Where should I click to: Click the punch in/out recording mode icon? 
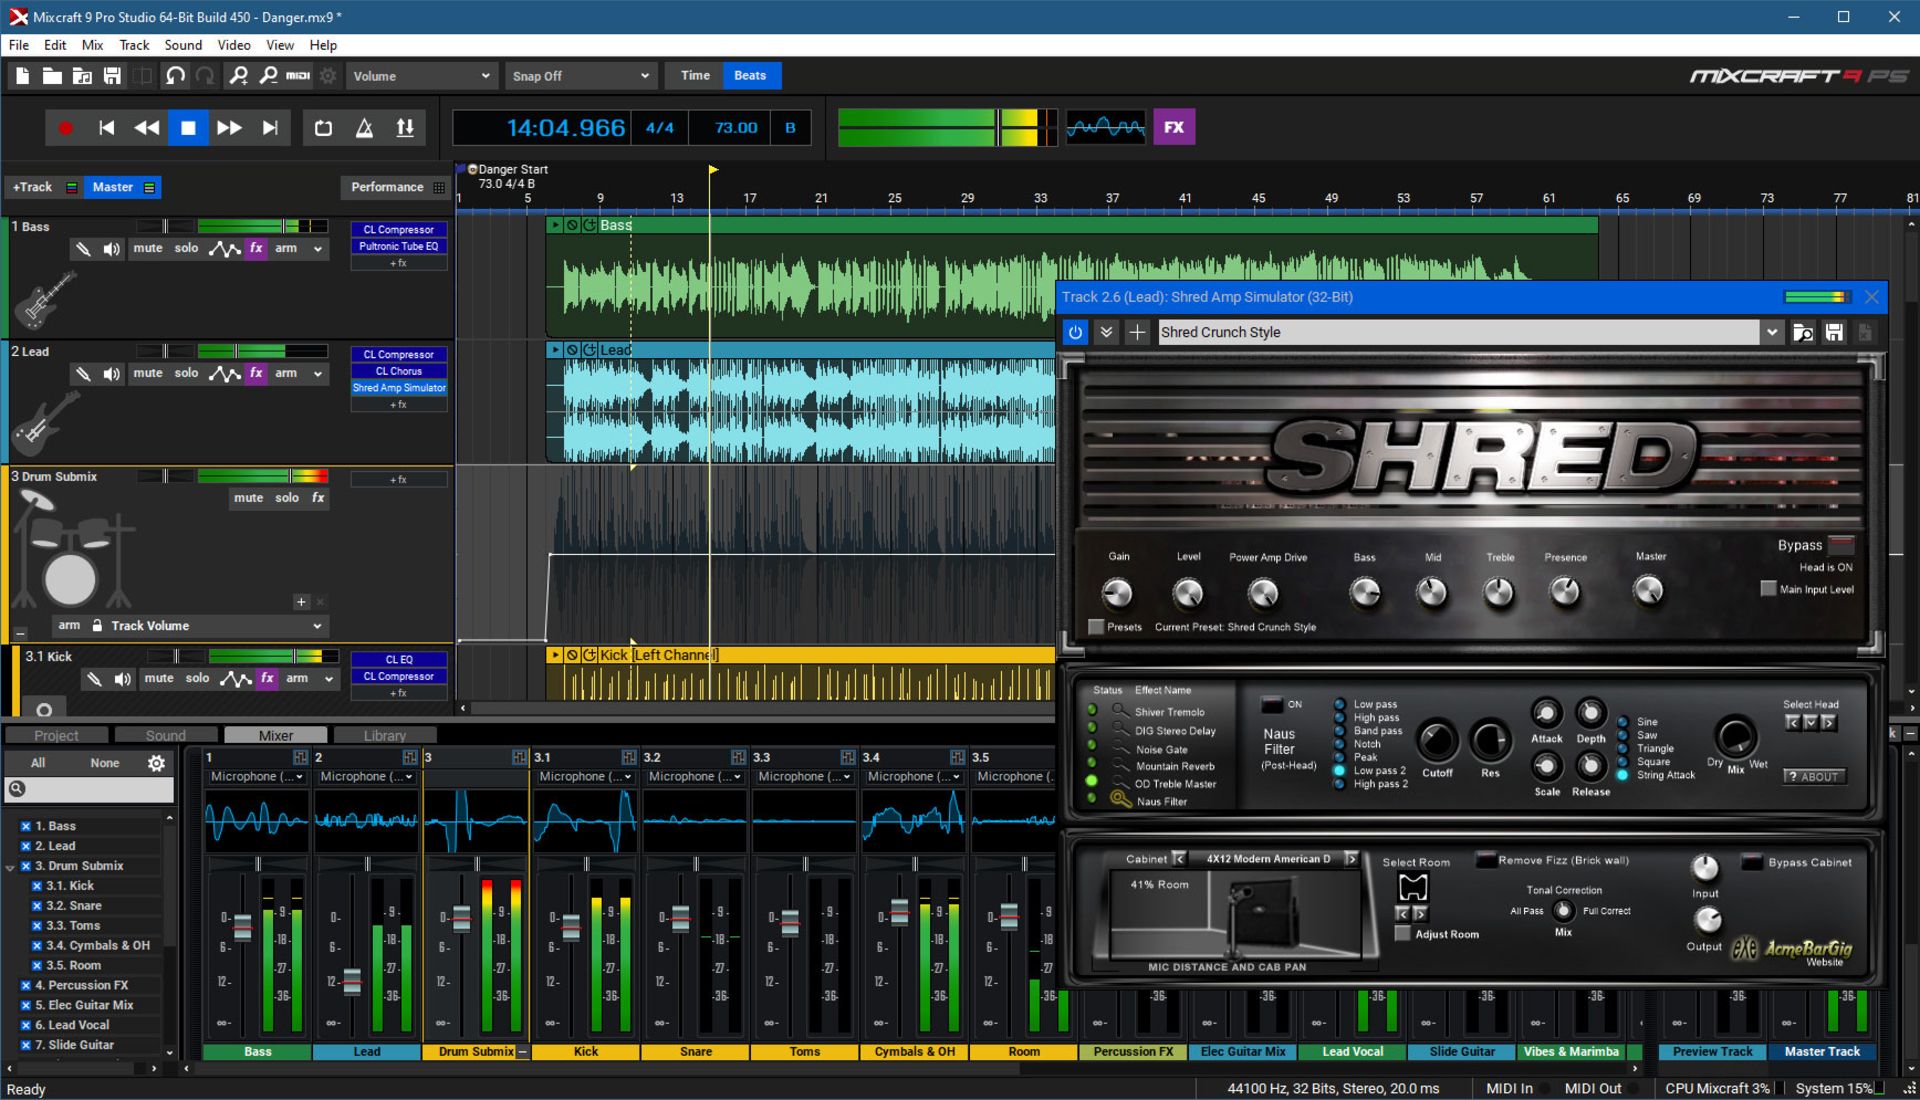pos(405,128)
